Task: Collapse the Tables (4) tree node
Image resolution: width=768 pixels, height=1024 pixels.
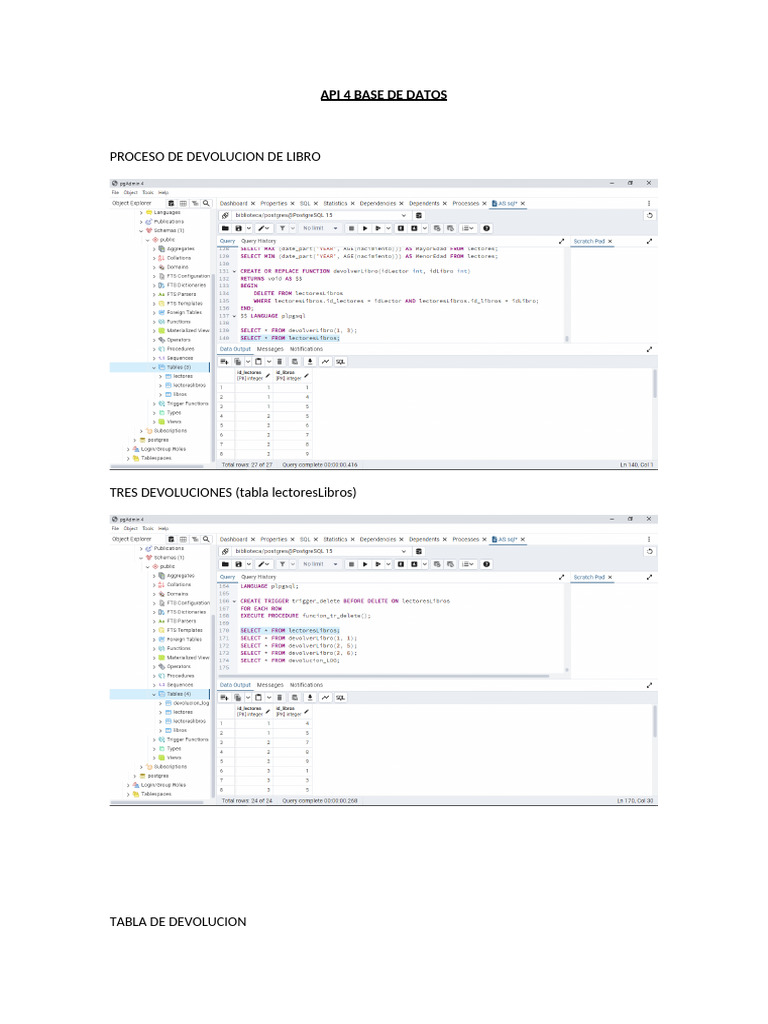Action: point(154,694)
